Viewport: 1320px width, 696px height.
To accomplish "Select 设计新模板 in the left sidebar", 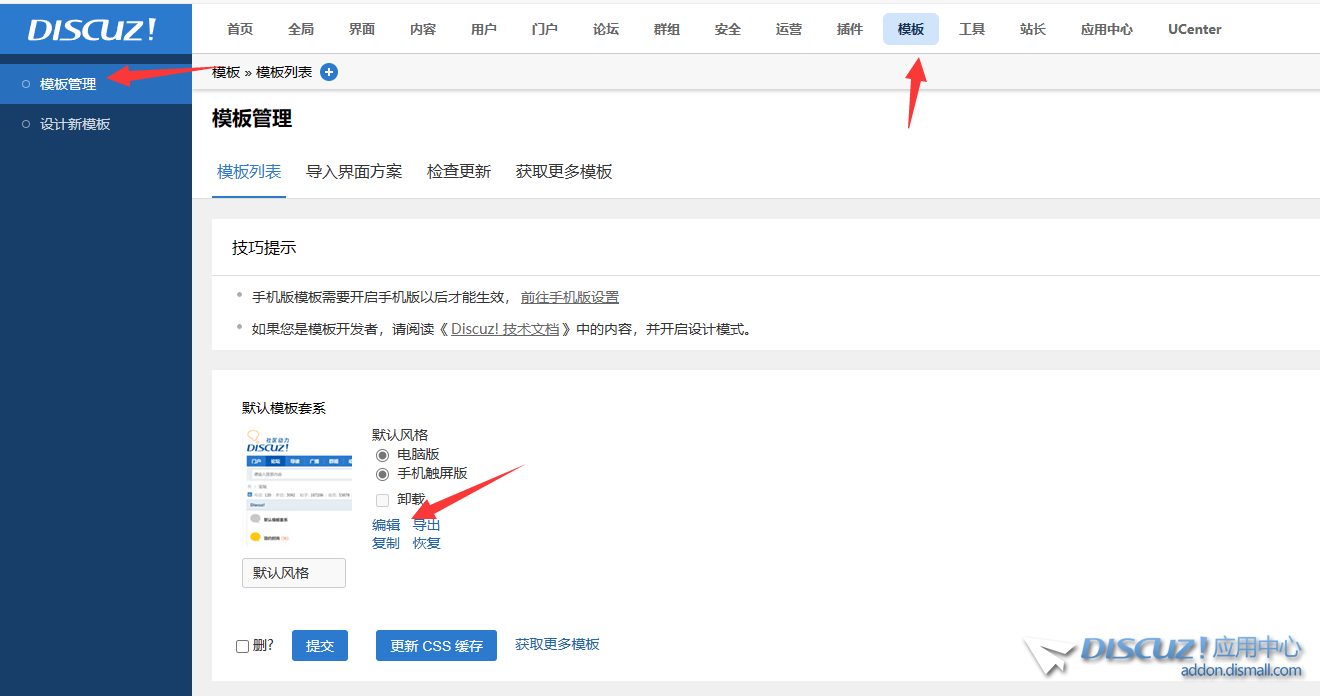I will pyautogui.click(x=96, y=124).
